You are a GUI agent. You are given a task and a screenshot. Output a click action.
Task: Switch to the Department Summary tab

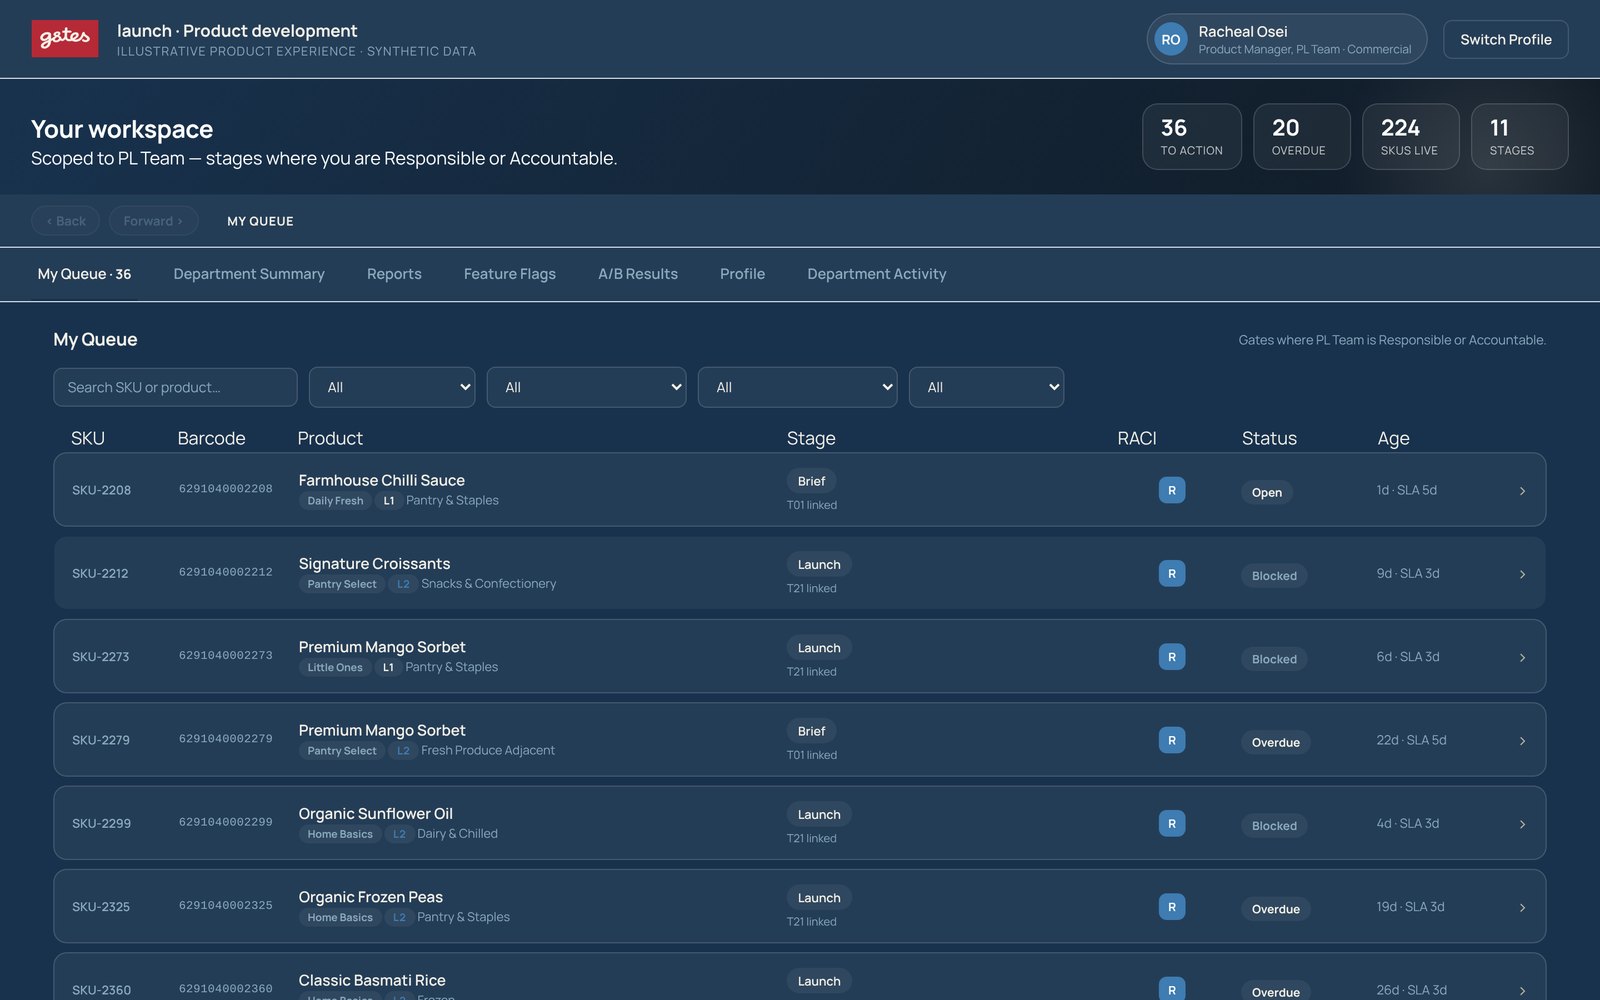tap(249, 274)
